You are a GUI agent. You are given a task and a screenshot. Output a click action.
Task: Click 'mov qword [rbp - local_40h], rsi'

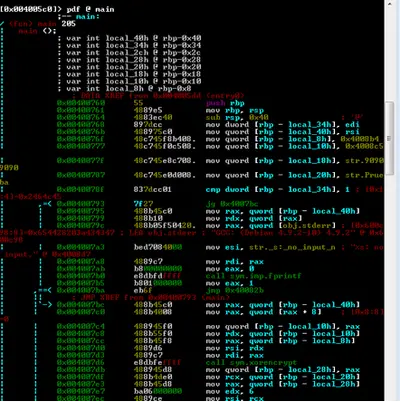(x=282, y=132)
